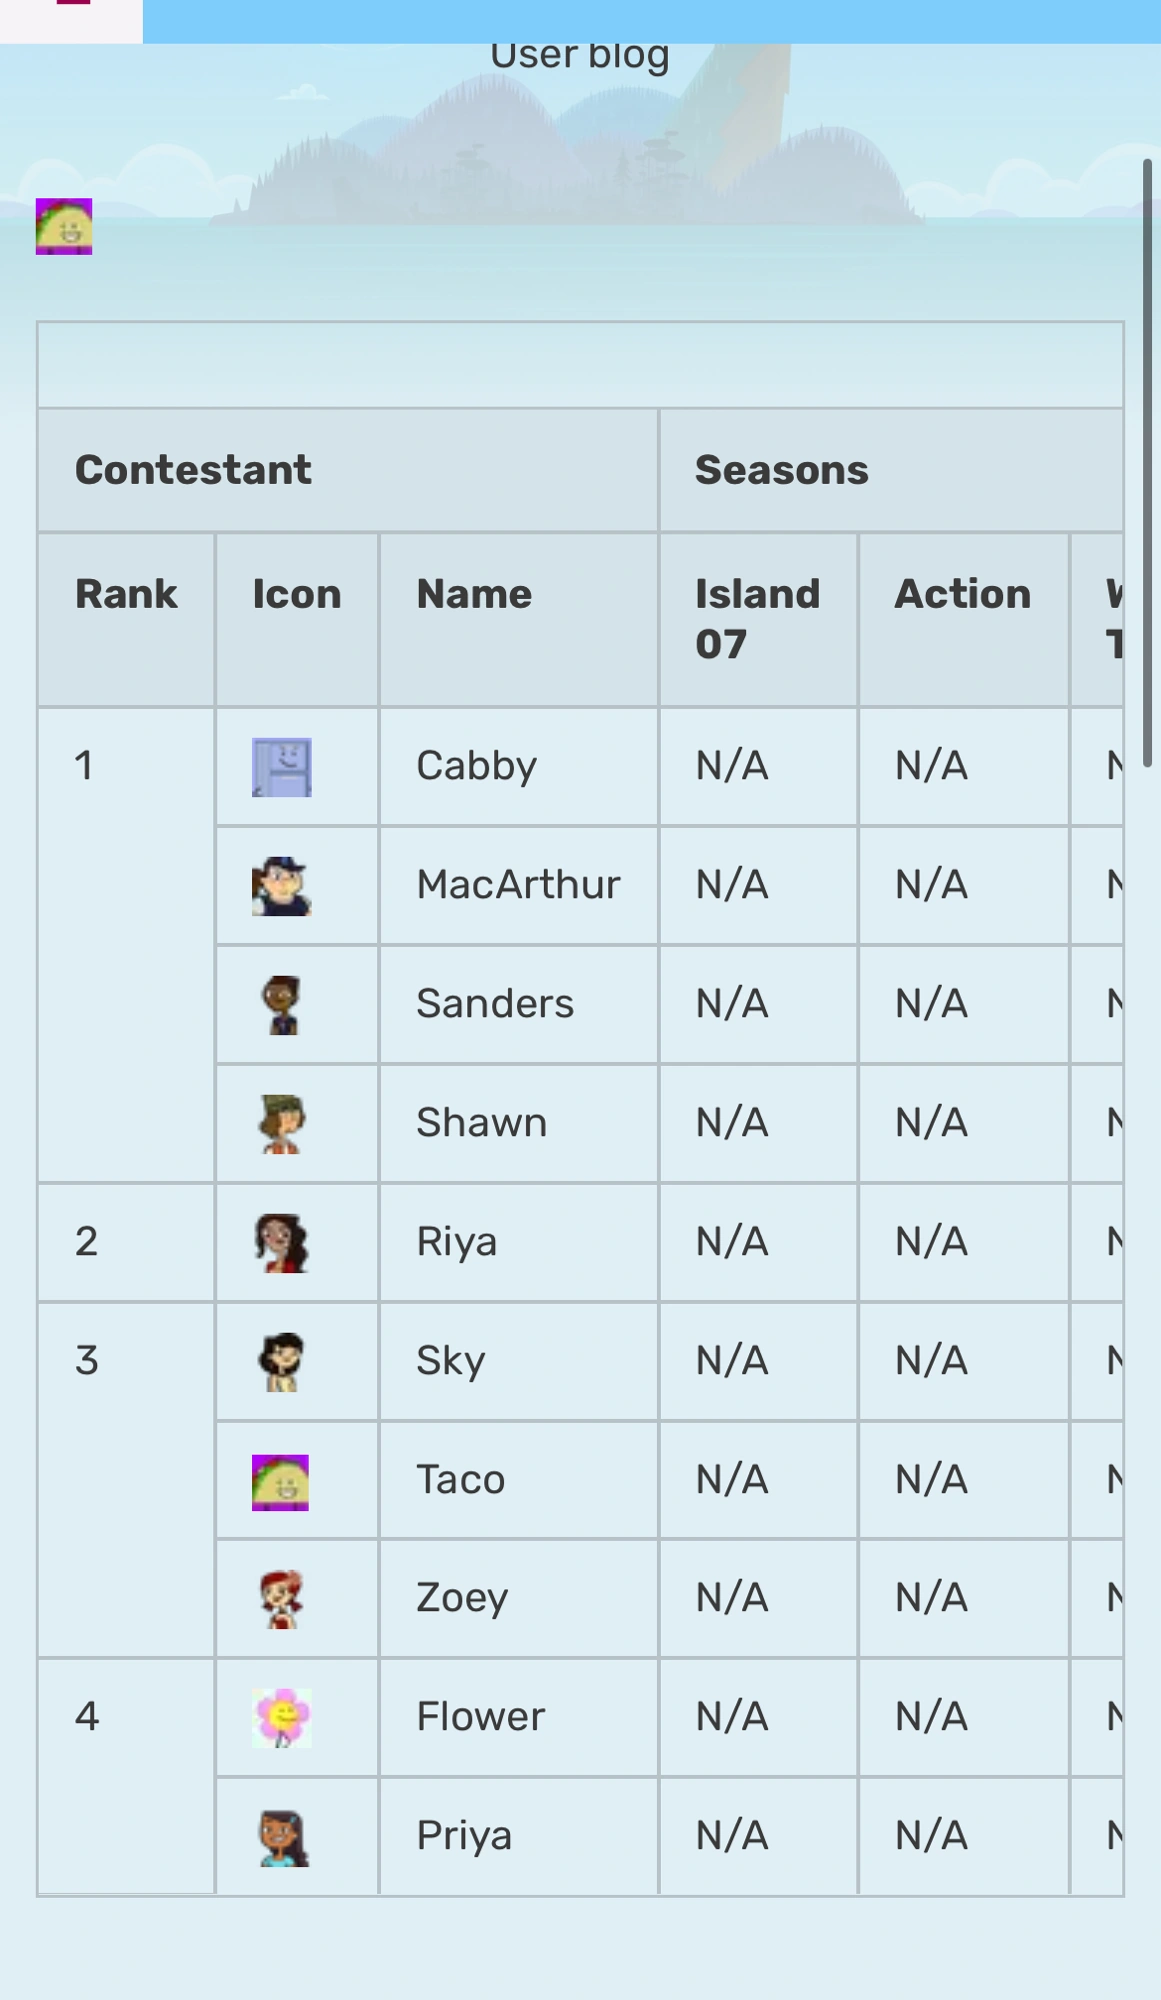The height and width of the screenshot is (2000, 1161).
Task: Click Cabby's blue cabinet icon
Action: click(x=281, y=767)
